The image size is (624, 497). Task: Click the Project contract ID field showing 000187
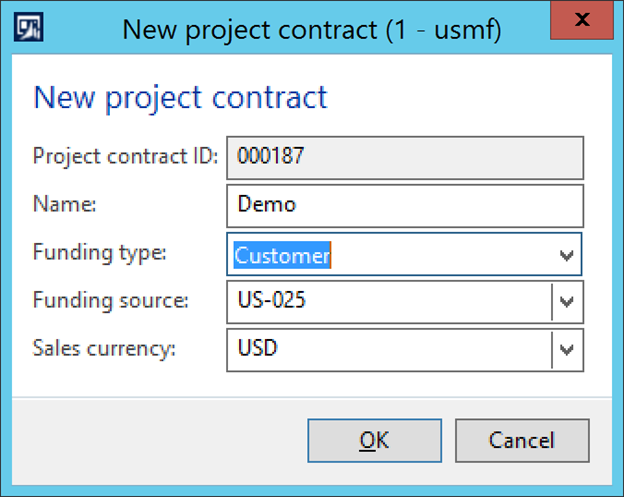coord(405,157)
